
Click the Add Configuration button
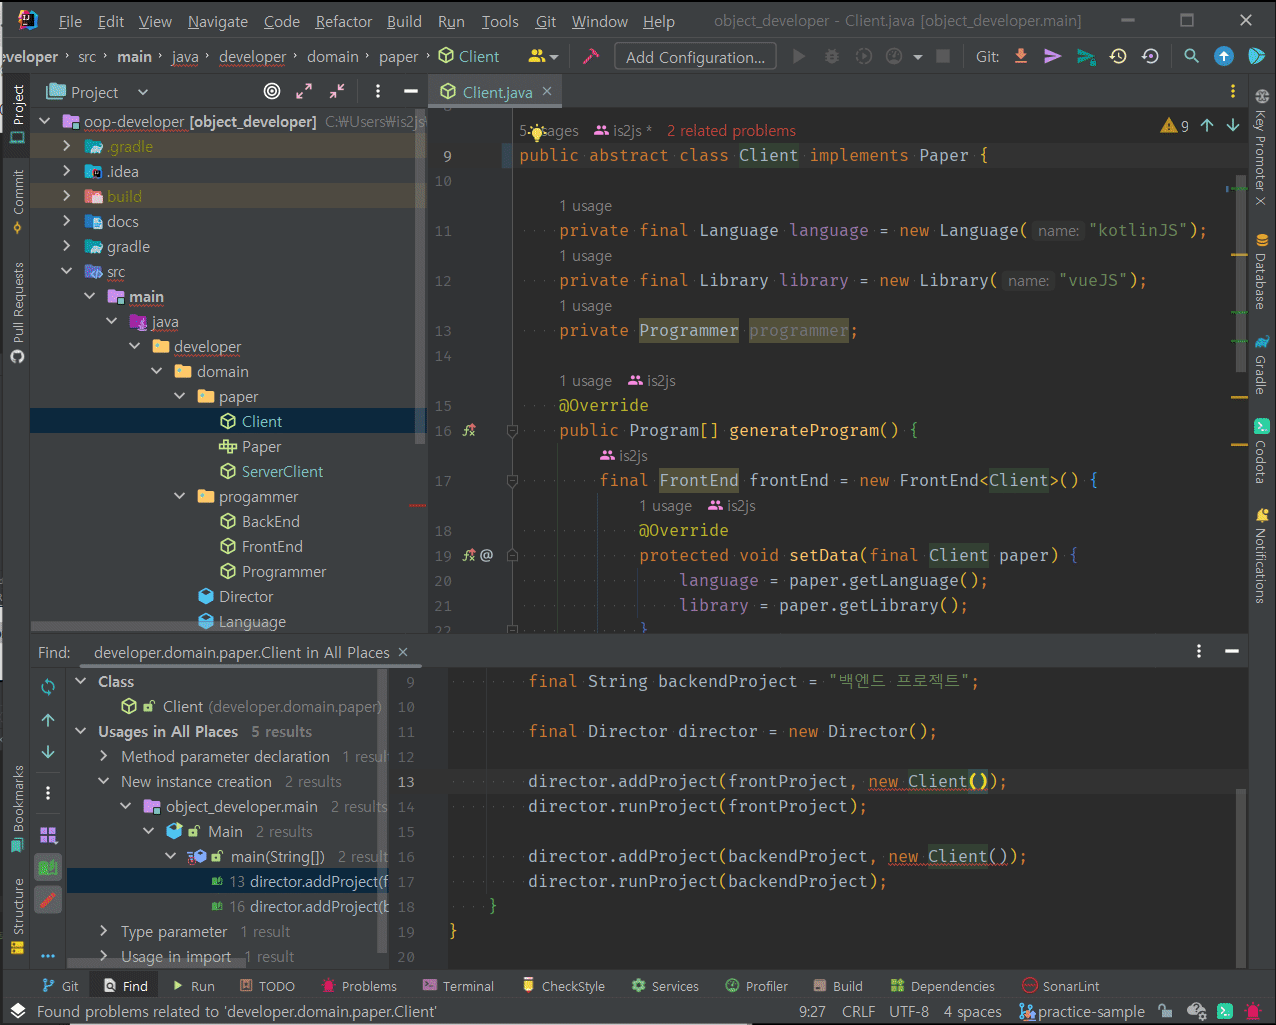(695, 57)
